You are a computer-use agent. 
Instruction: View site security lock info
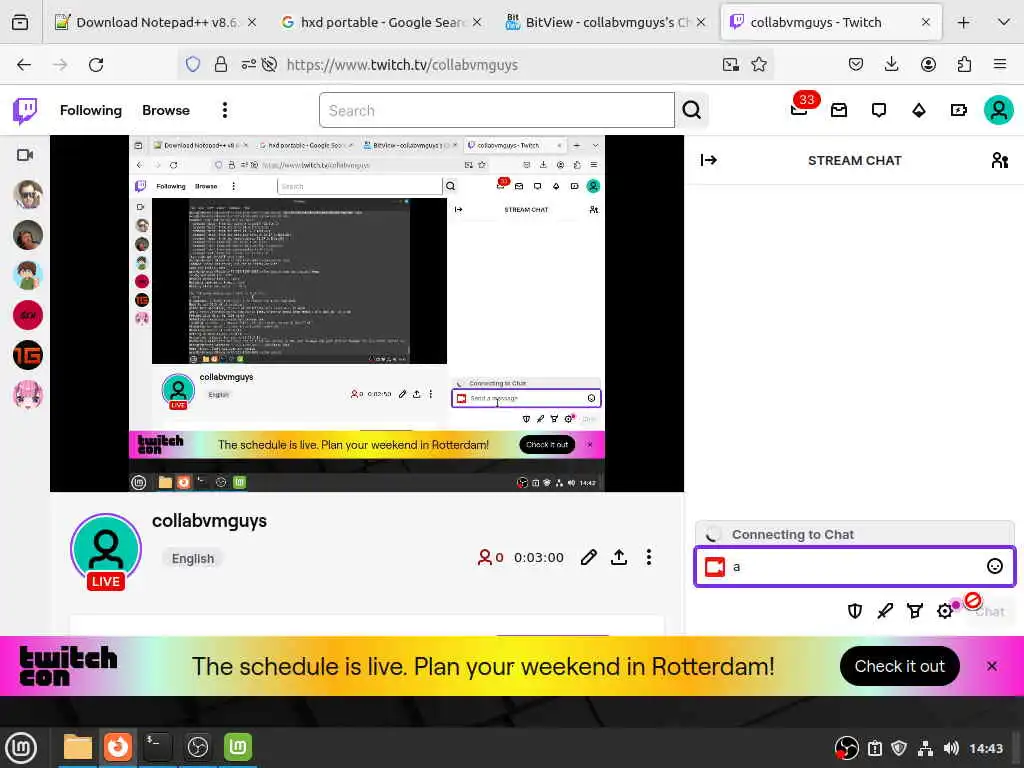click(x=221, y=65)
